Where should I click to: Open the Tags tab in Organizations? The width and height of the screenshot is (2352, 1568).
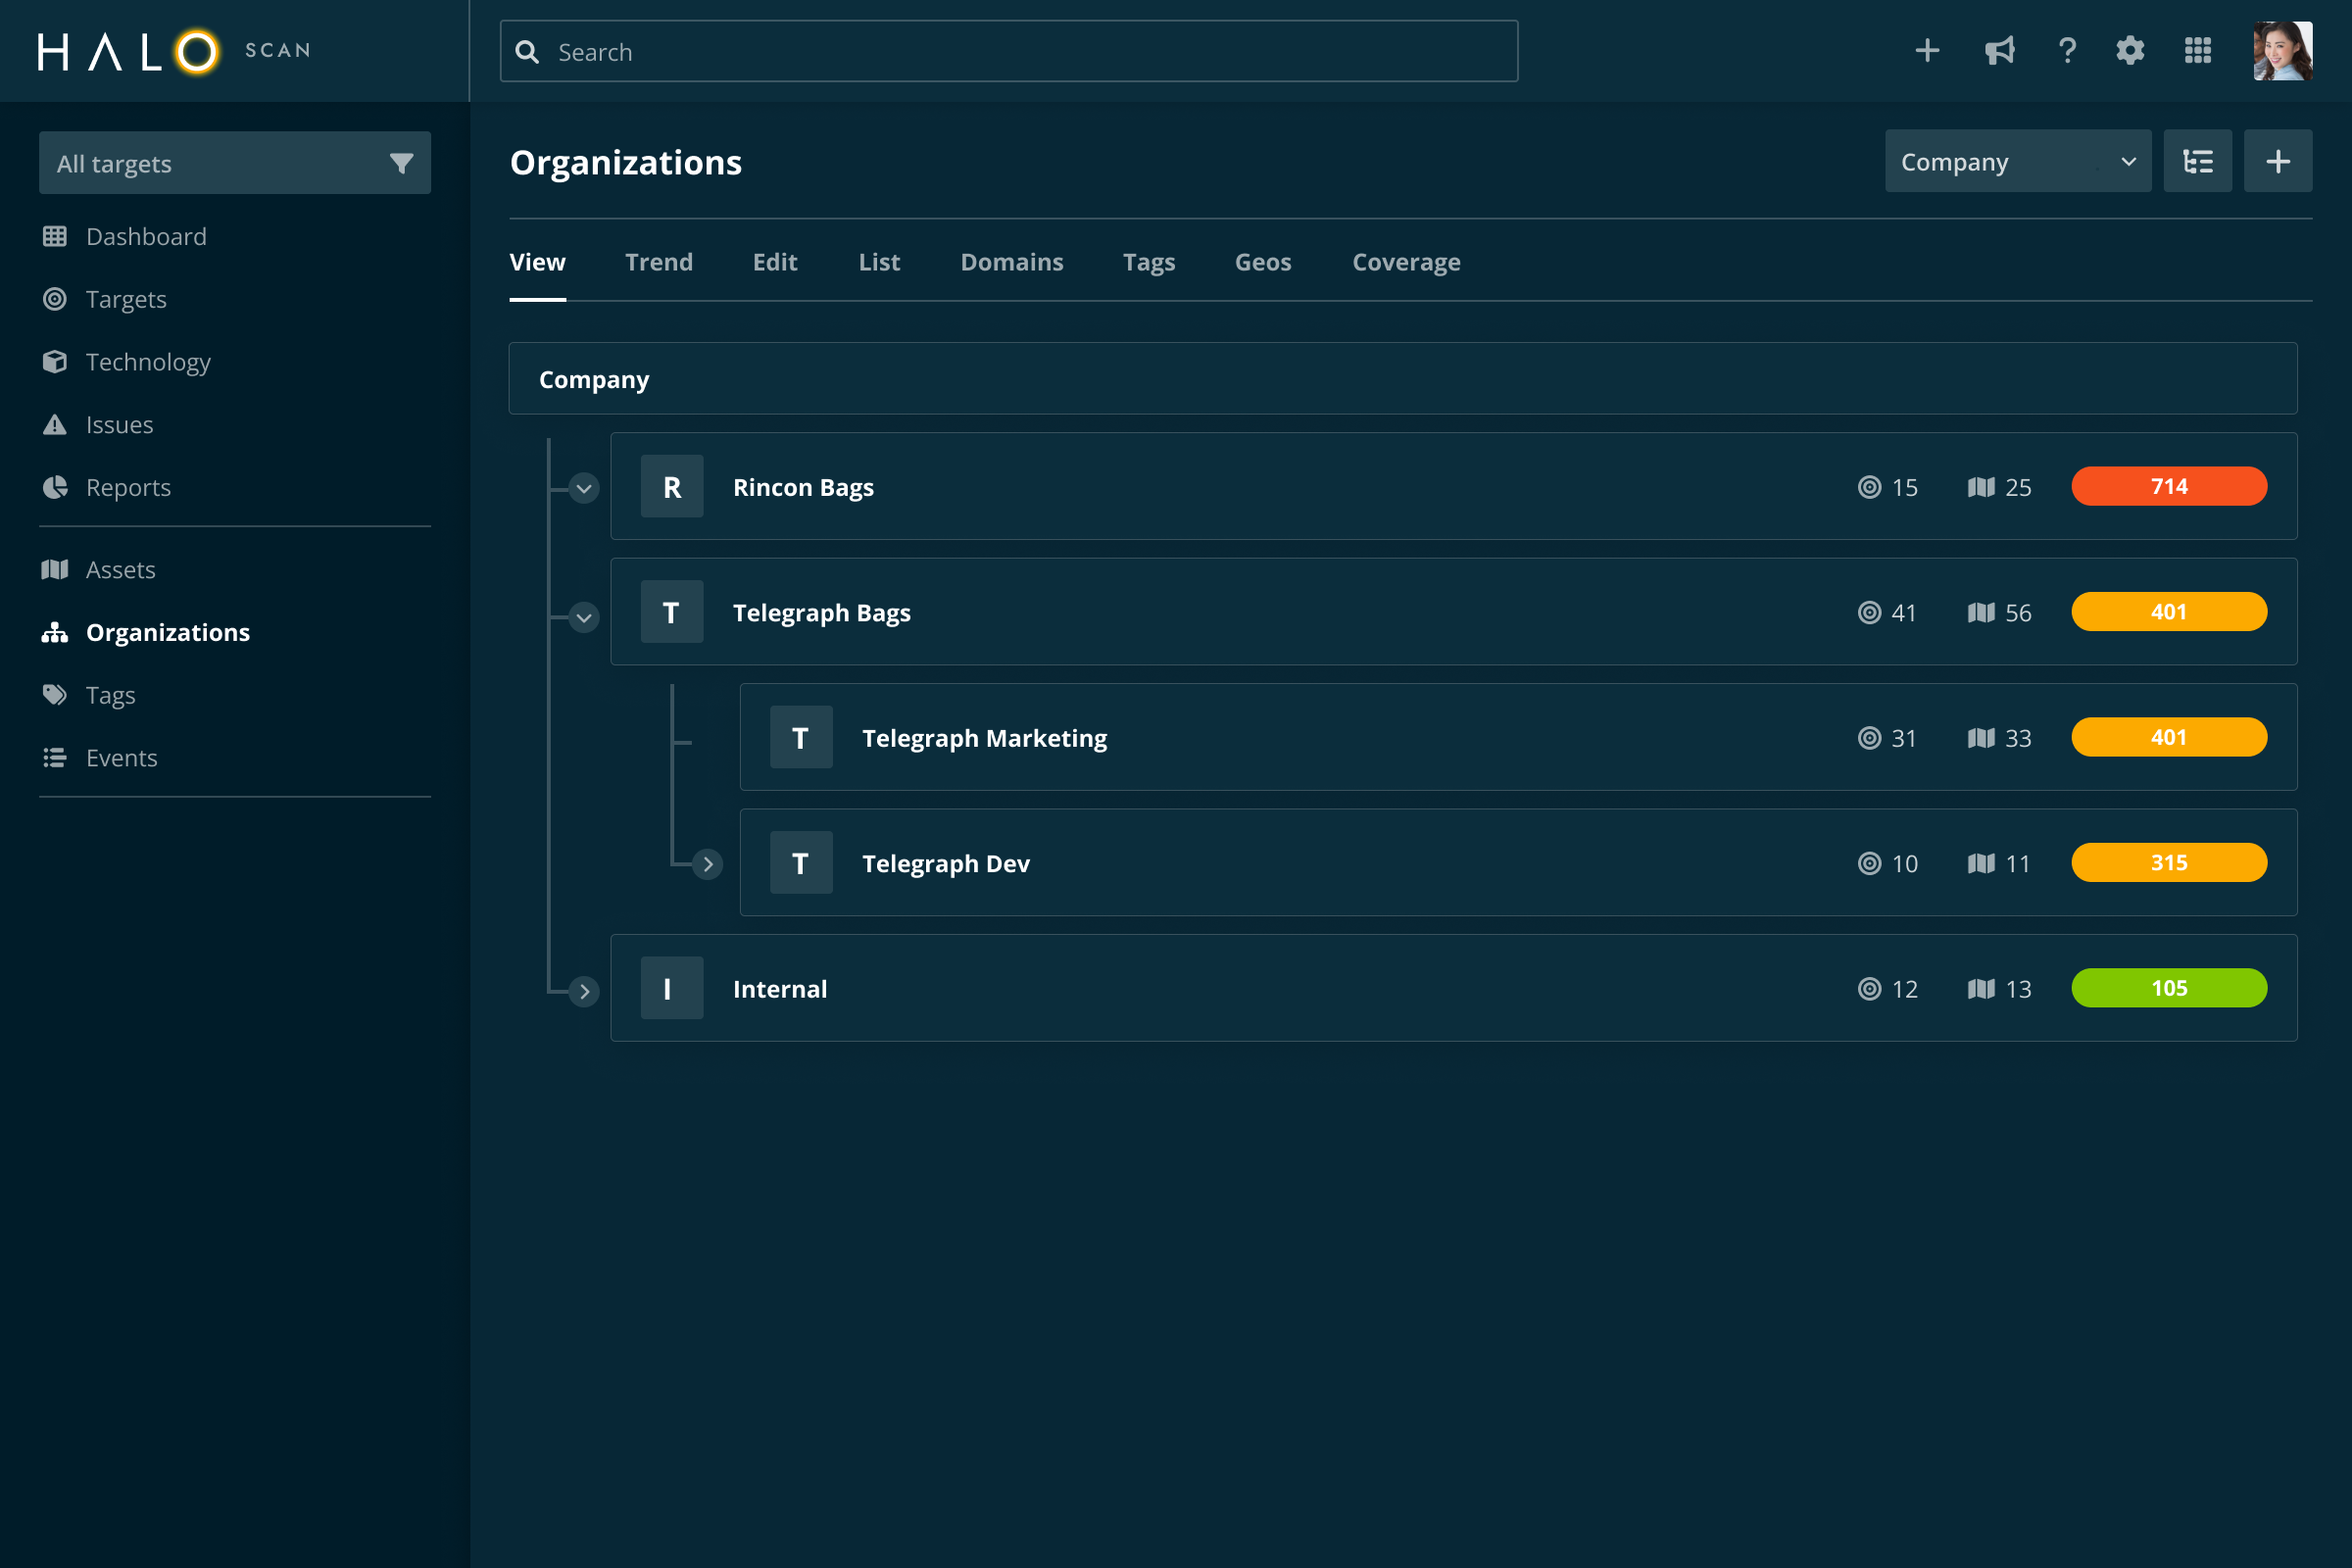point(1149,262)
